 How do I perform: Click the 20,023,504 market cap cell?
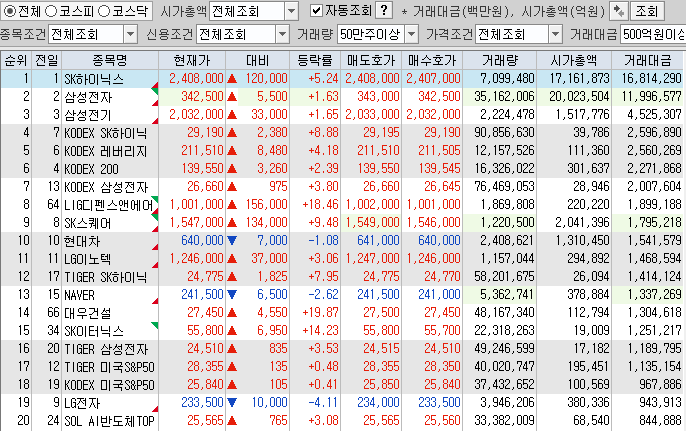coord(579,96)
